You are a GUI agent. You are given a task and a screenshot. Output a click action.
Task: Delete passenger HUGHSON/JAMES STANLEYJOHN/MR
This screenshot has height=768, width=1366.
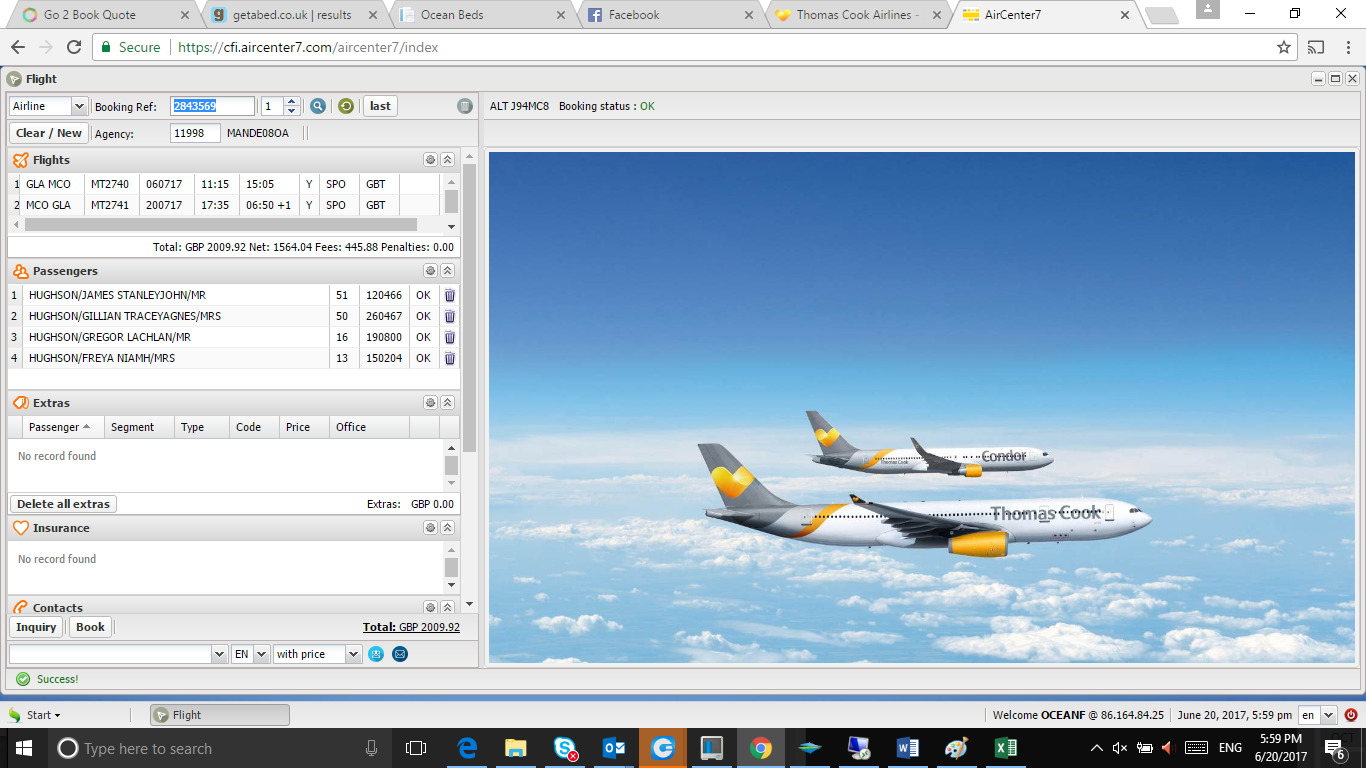[x=450, y=295]
